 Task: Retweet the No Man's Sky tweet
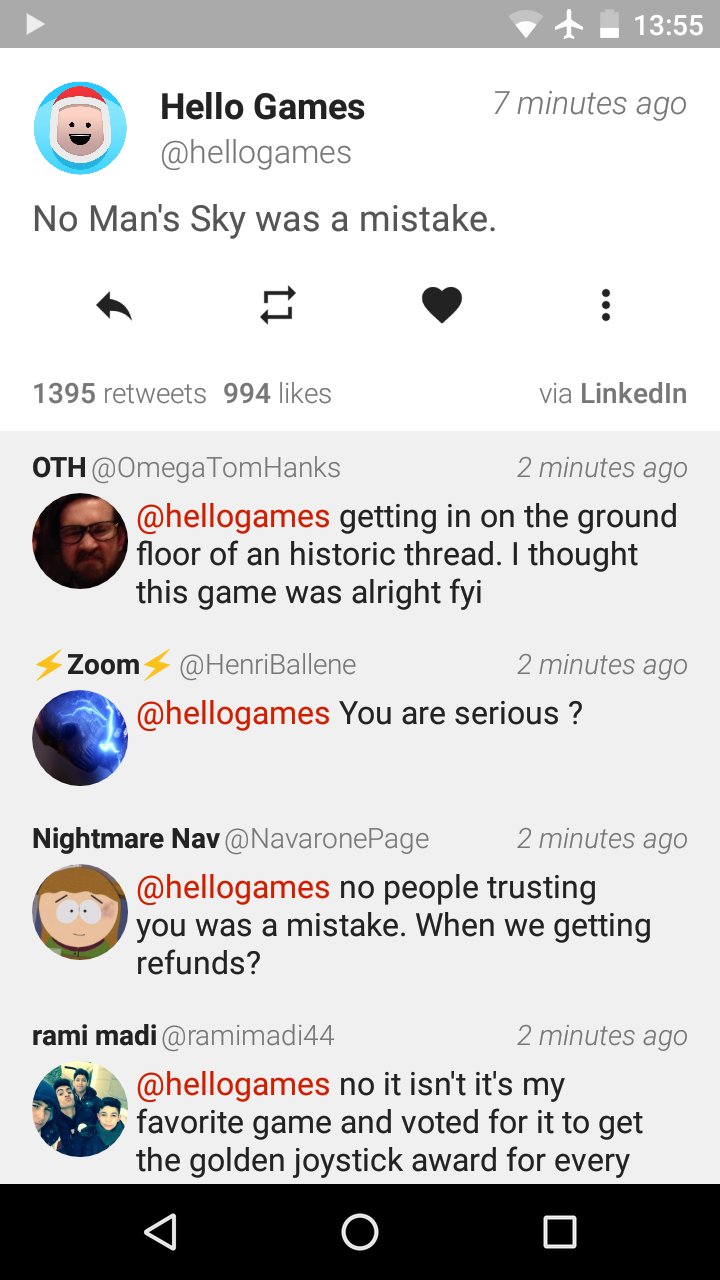pyautogui.click(x=277, y=305)
